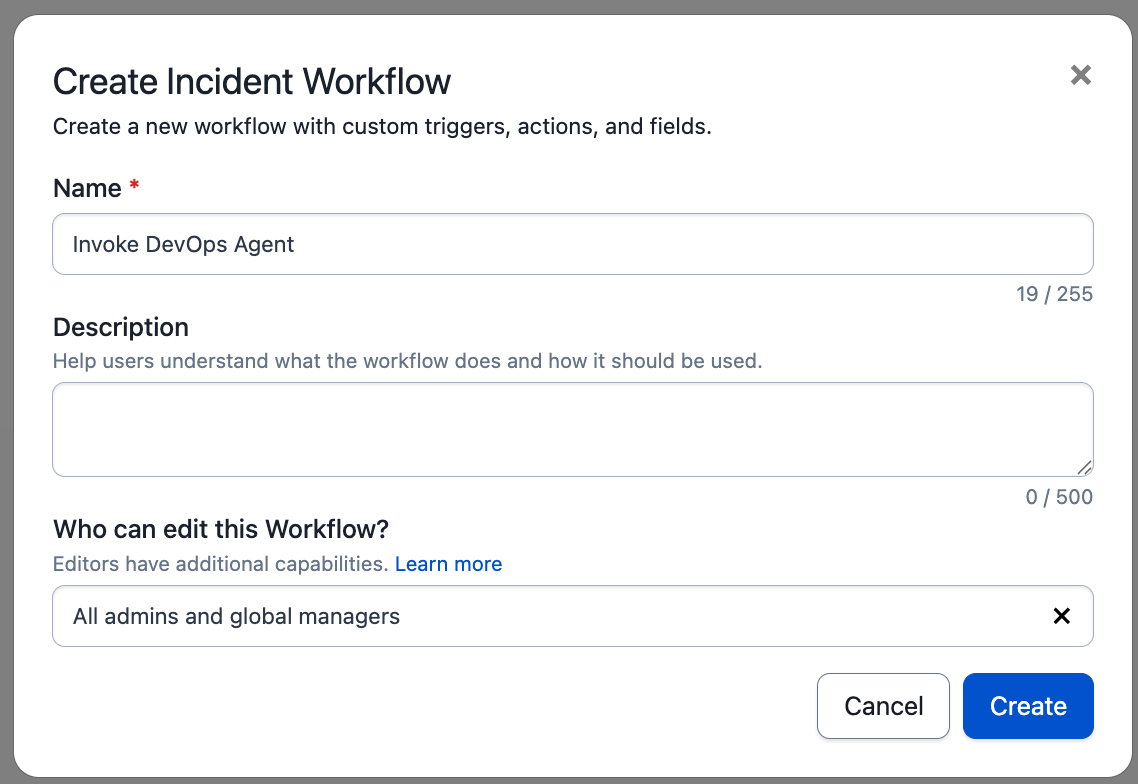Click the red required asterisk

pyautogui.click(x=134, y=187)
